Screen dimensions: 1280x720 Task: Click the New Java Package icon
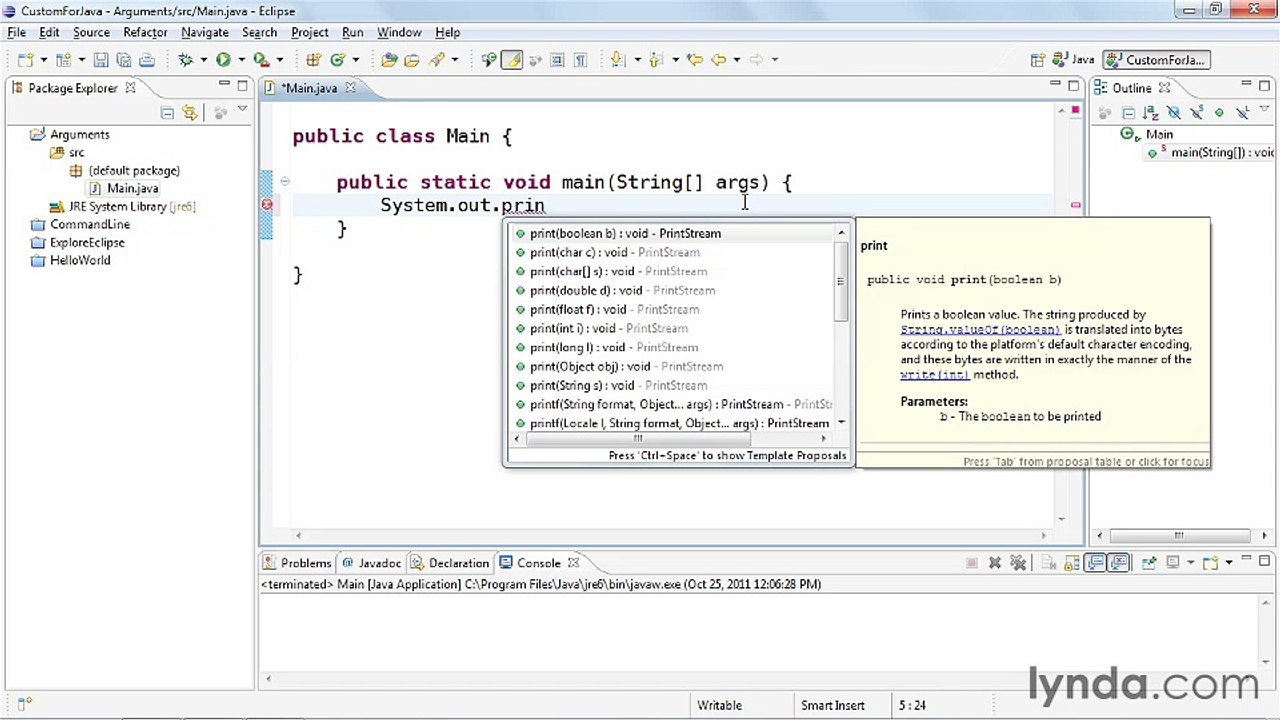coord(313,60)
